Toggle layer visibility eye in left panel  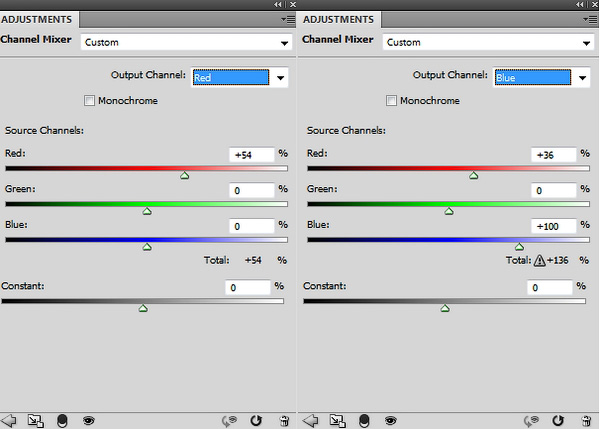click(88, 421)
